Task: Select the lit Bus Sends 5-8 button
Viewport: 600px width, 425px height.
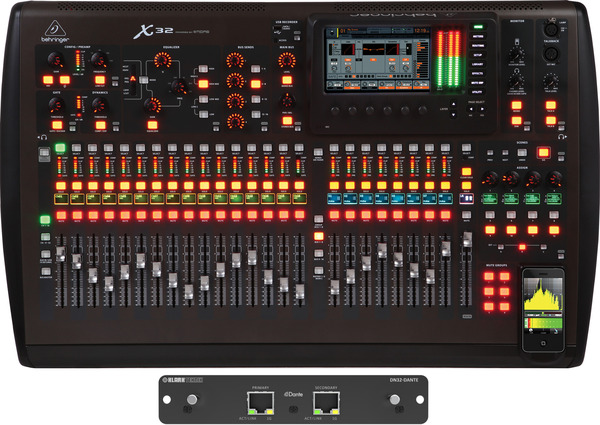Action: (255, 84)
